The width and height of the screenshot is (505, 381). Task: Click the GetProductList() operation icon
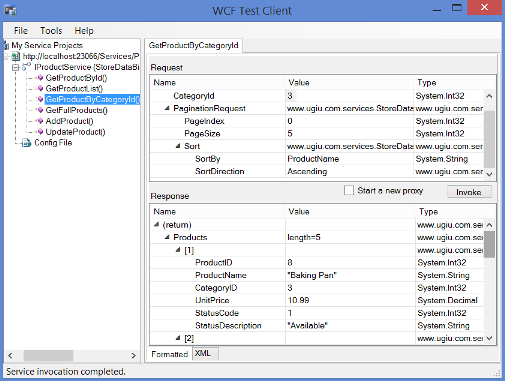pos(40,88)
